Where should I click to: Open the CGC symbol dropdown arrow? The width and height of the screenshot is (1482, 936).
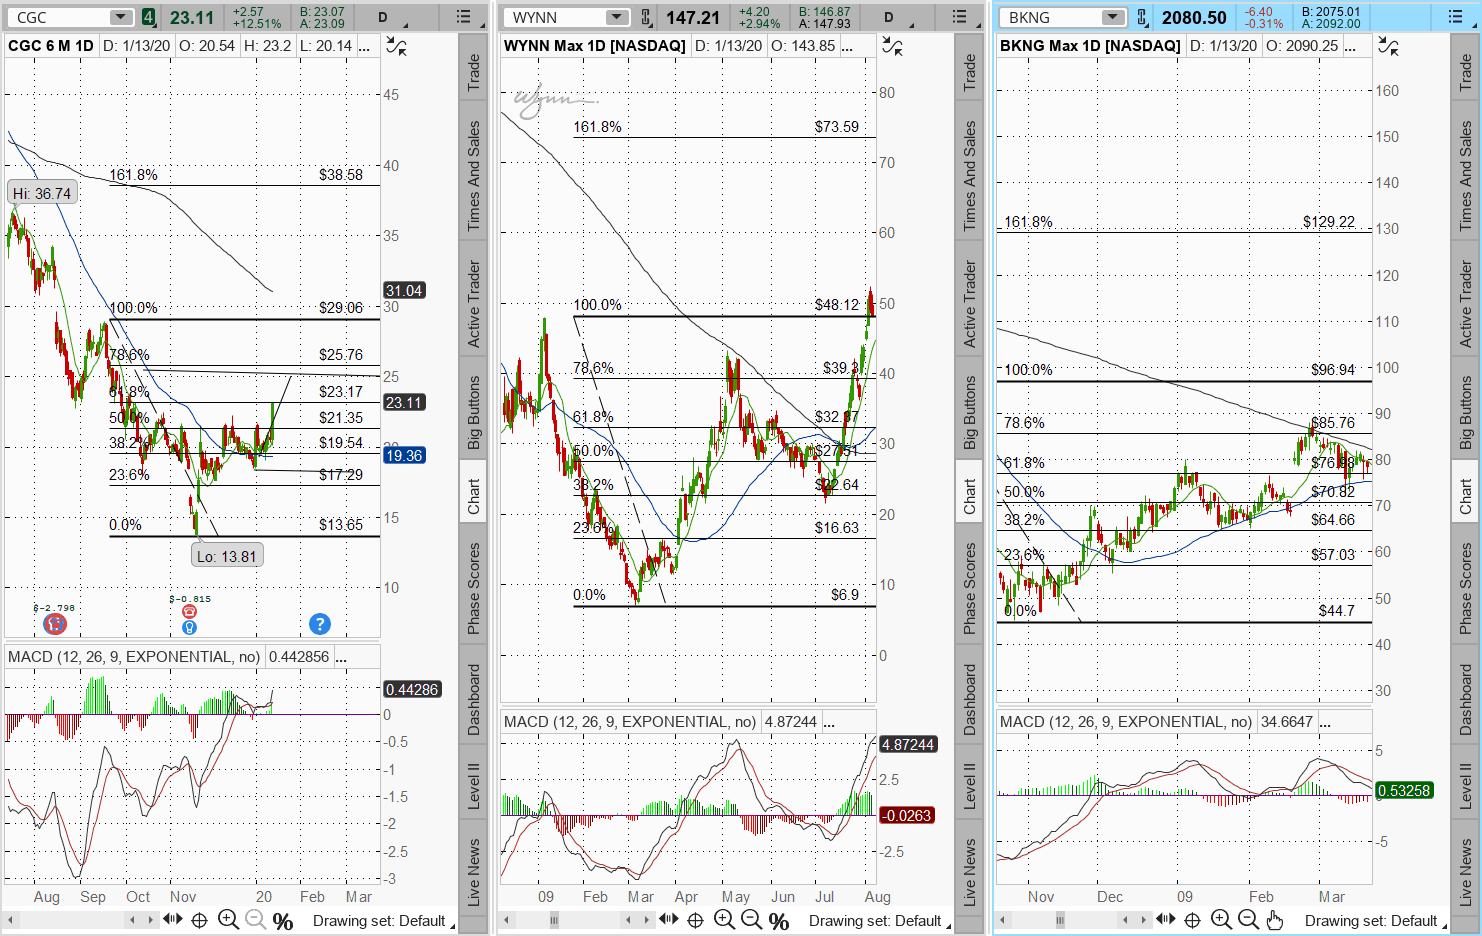pos(120,17)
